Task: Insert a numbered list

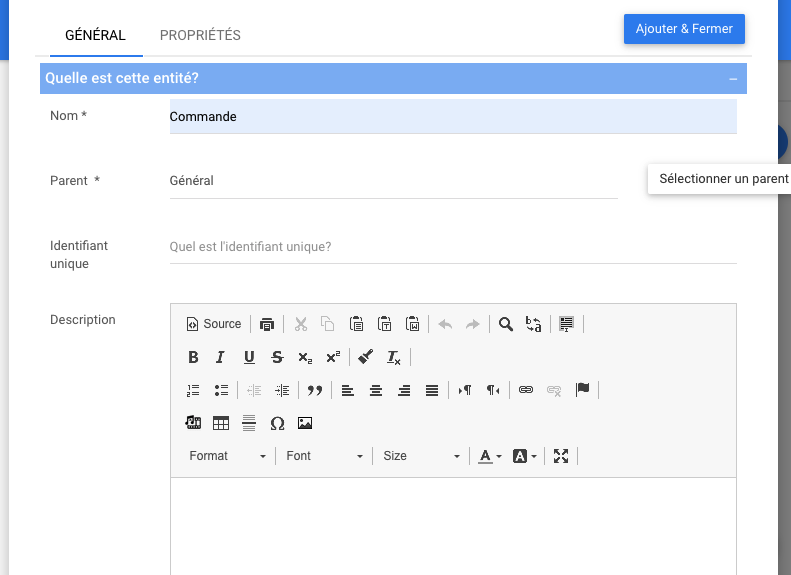Action: 193,391
